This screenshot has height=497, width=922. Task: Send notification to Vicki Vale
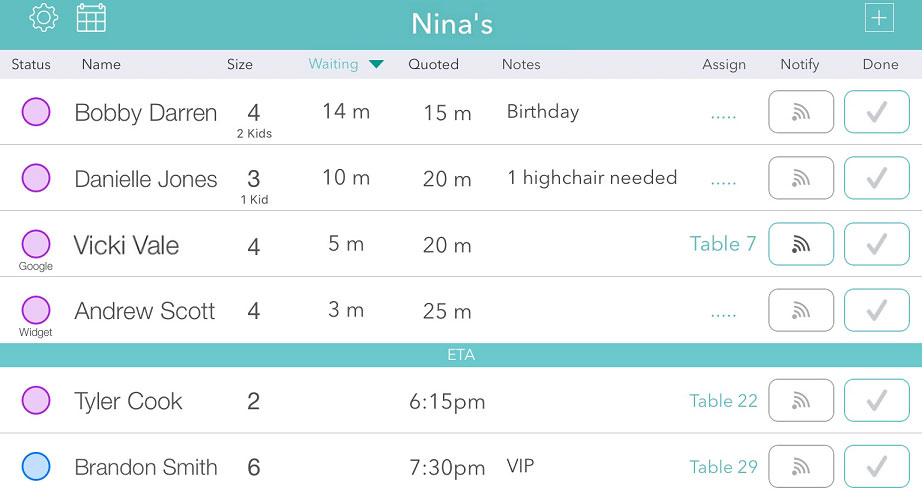pos(801,244)
